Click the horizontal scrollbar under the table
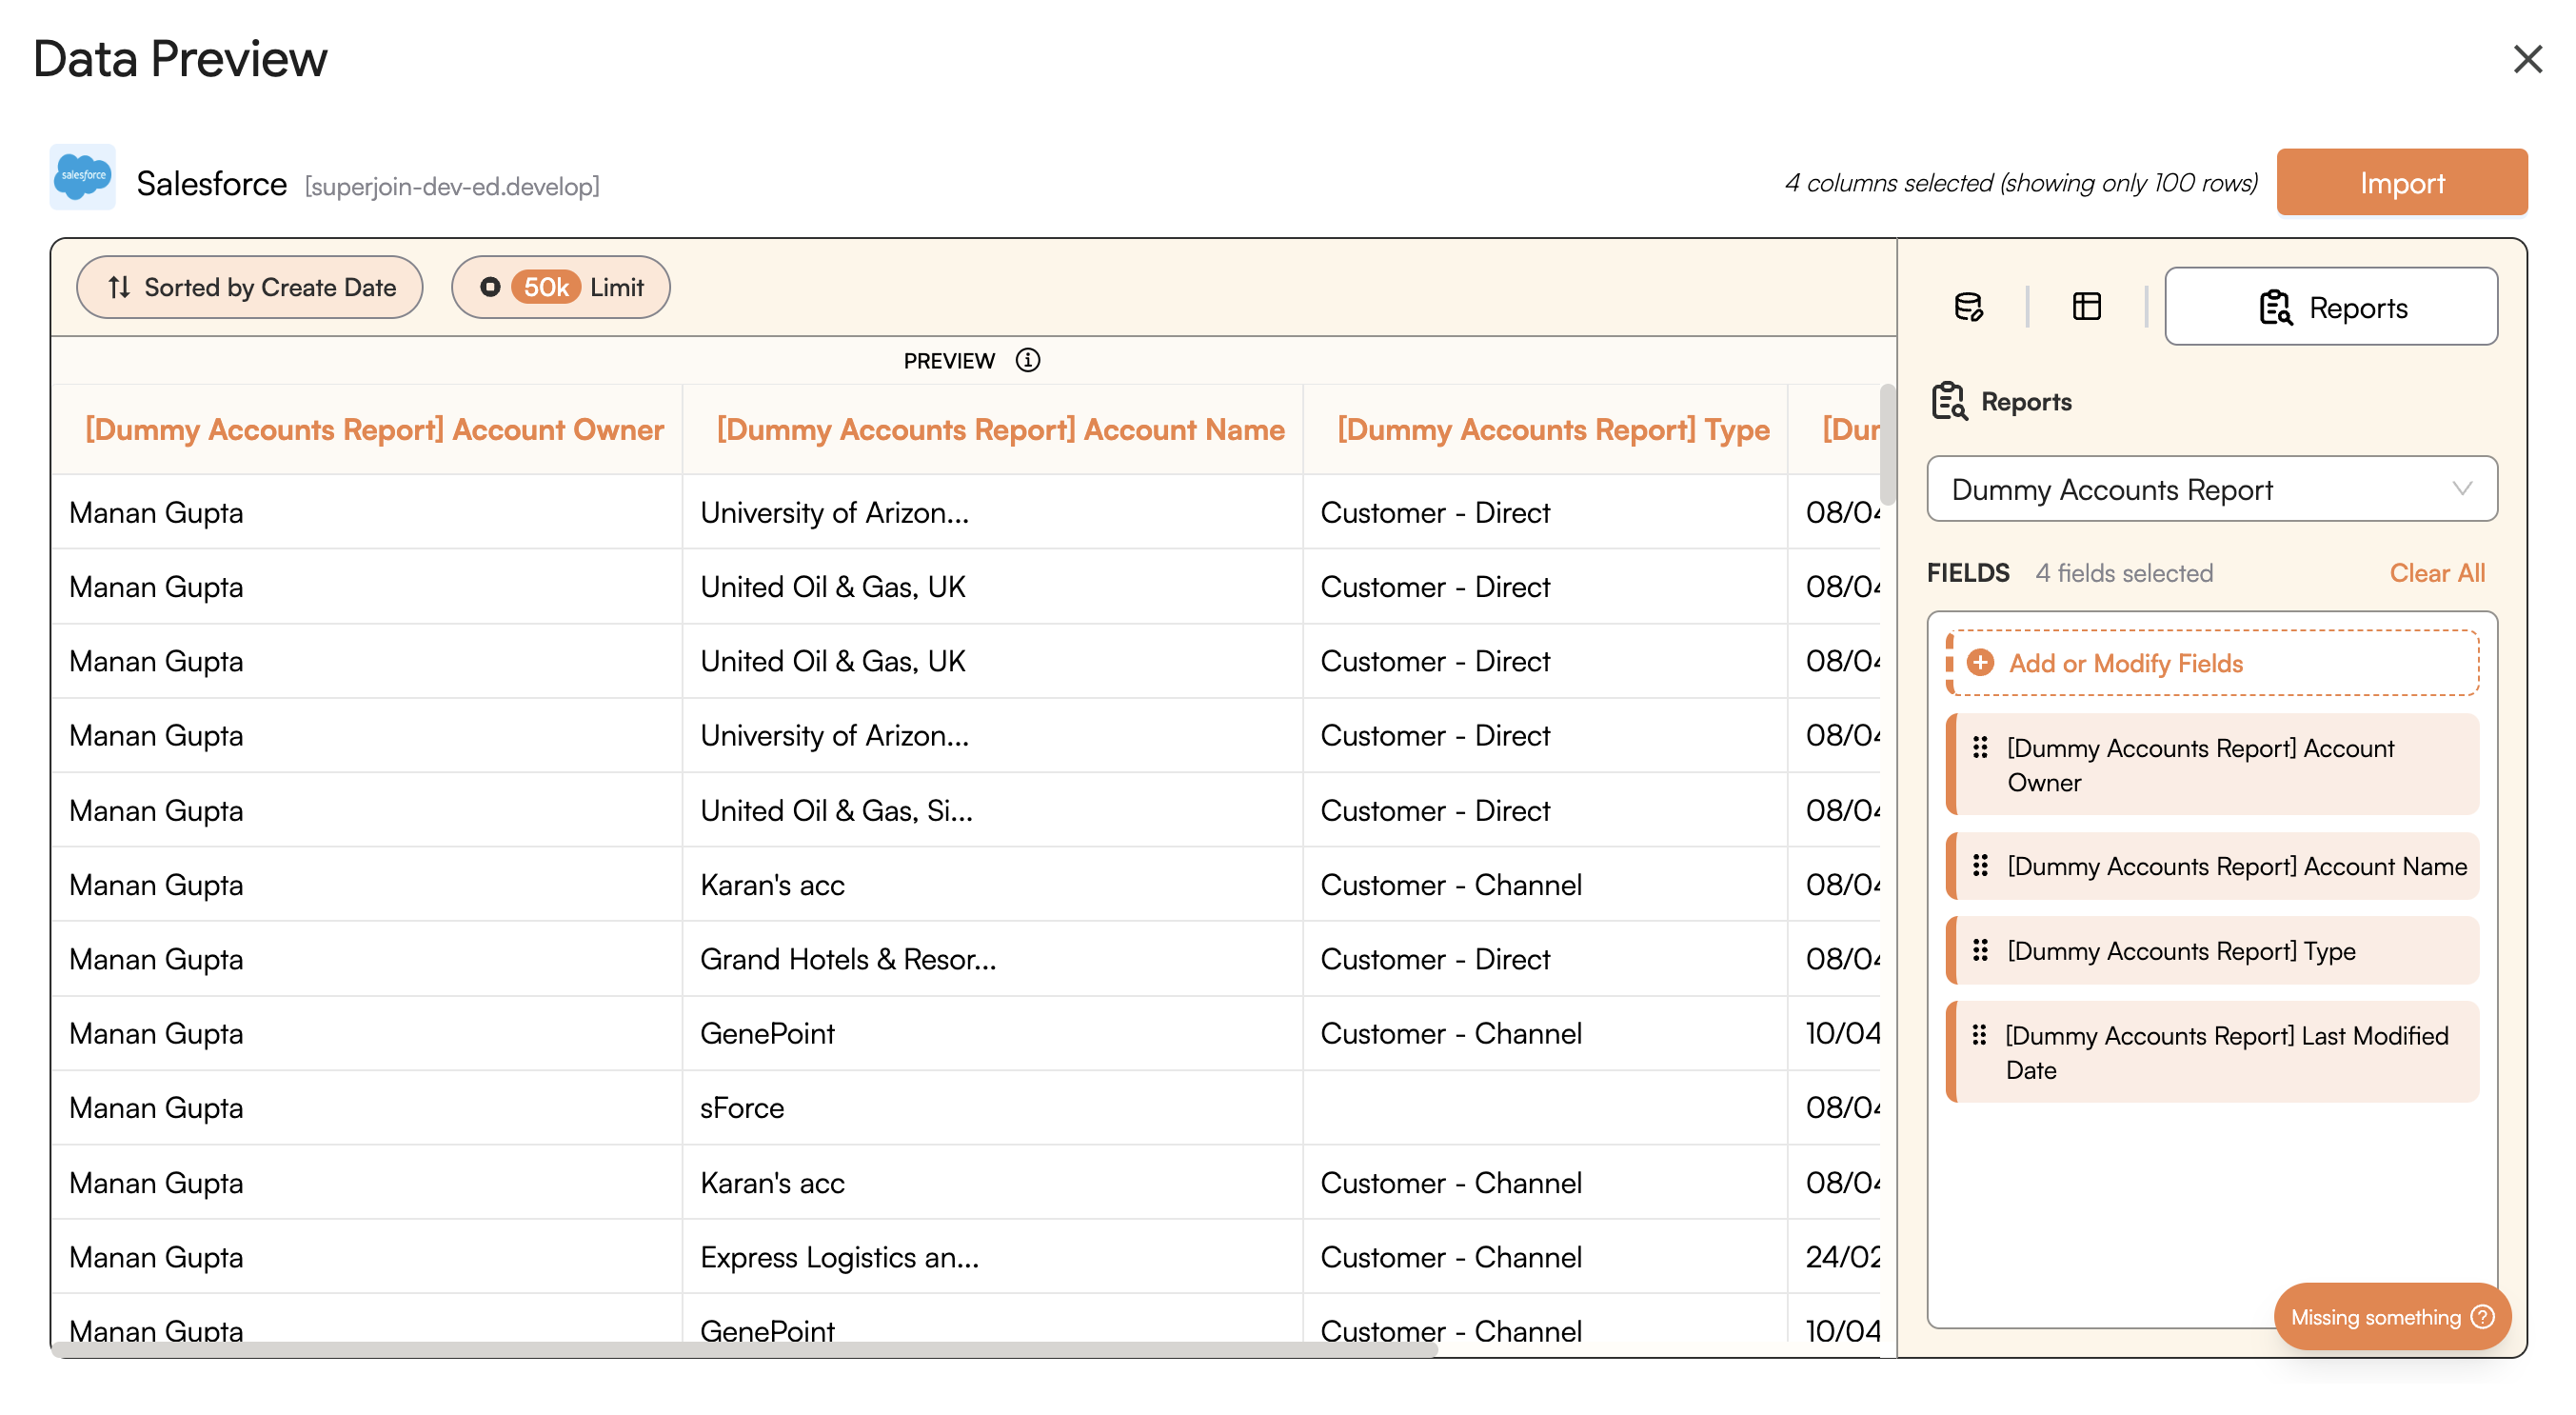The height and width of the screenshot is (1415, 2576). click(x=745, y=1350)
